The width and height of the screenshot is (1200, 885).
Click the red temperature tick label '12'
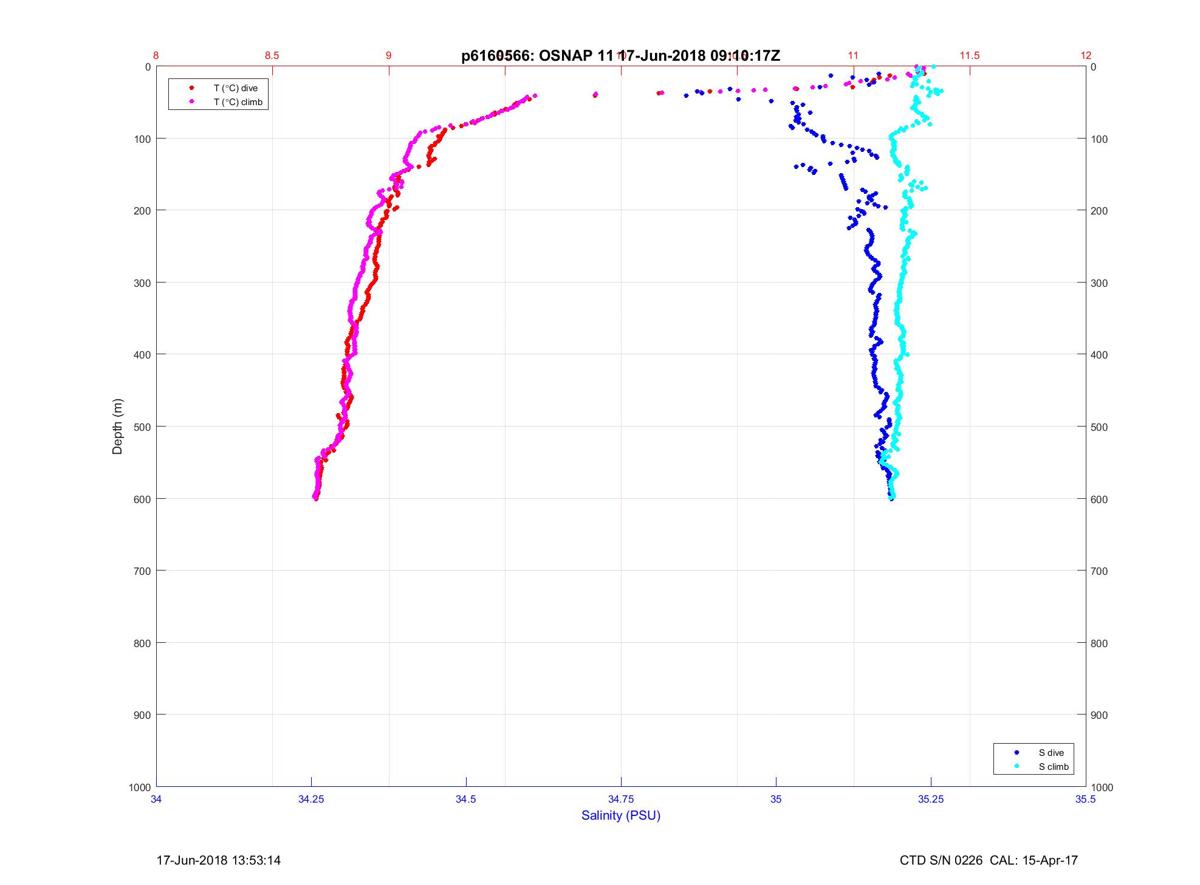(x=1086, y=56)
